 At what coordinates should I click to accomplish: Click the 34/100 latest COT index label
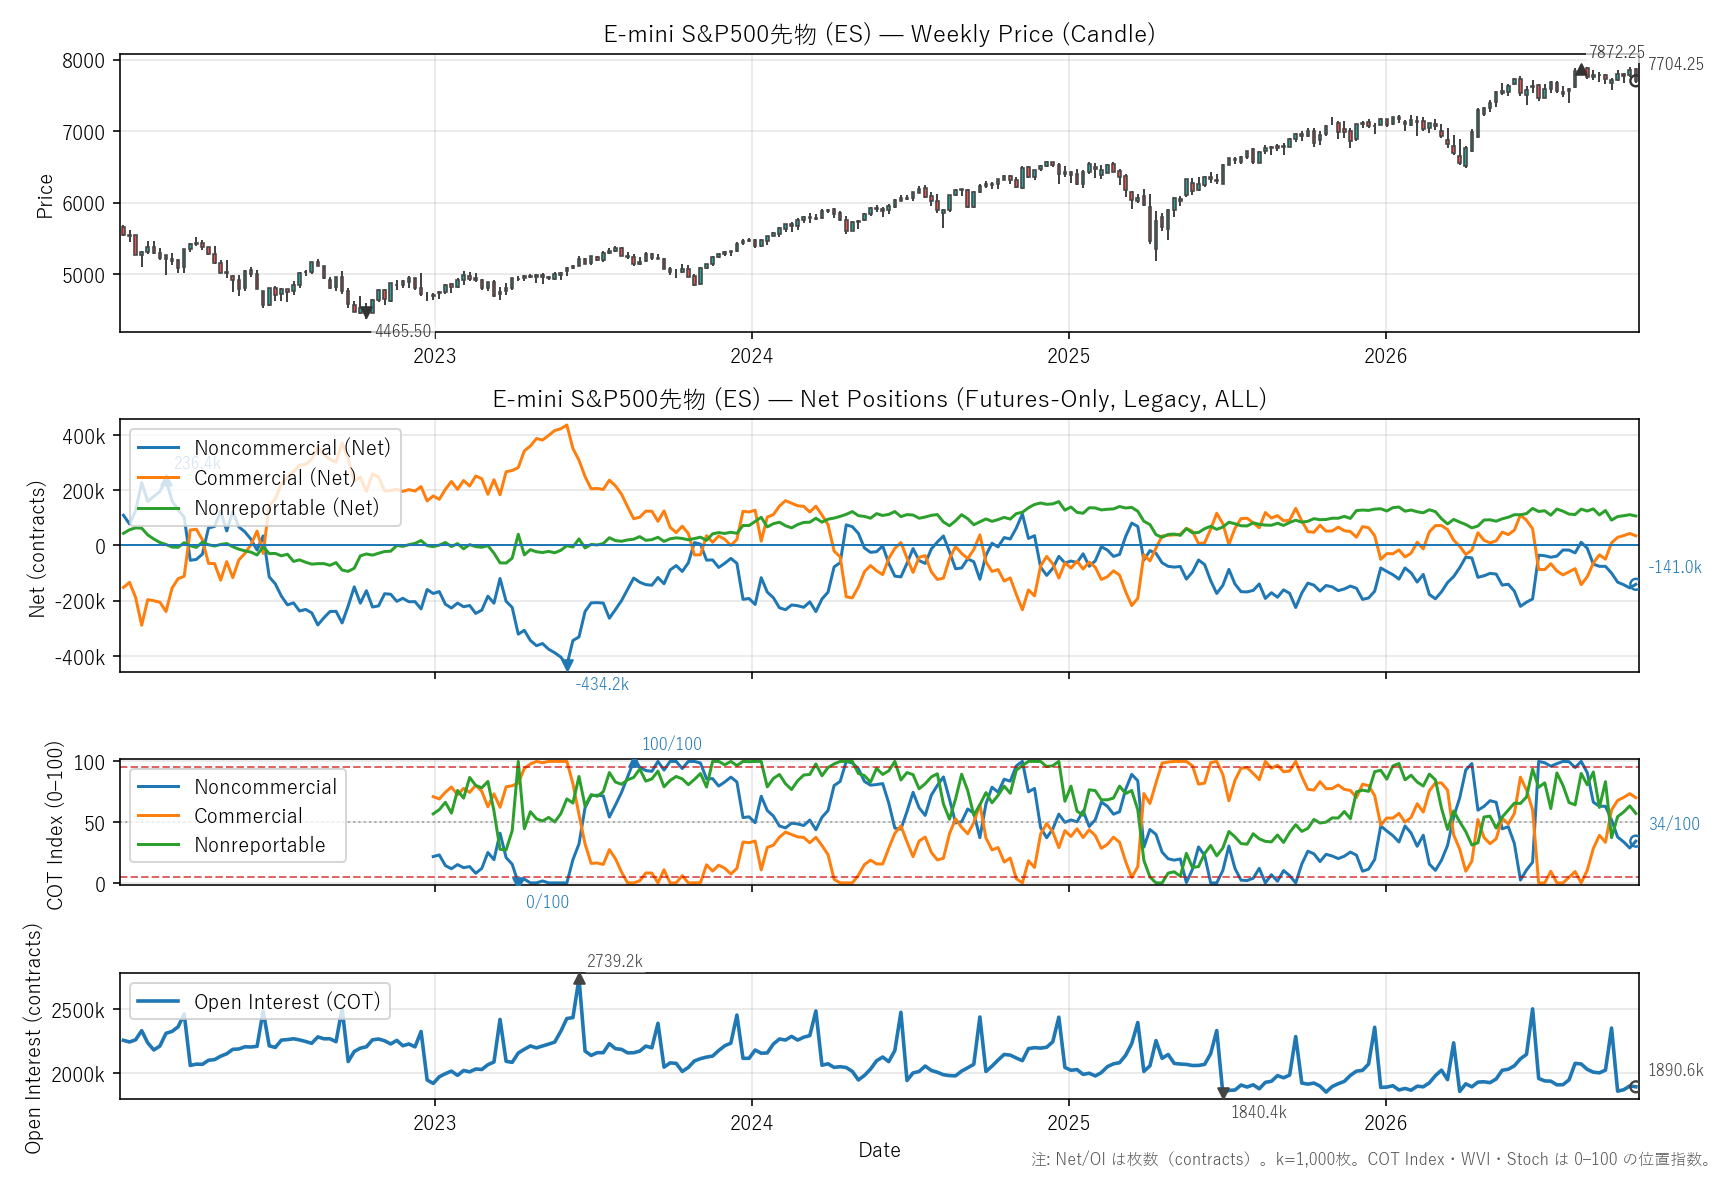pos(1674,824)
